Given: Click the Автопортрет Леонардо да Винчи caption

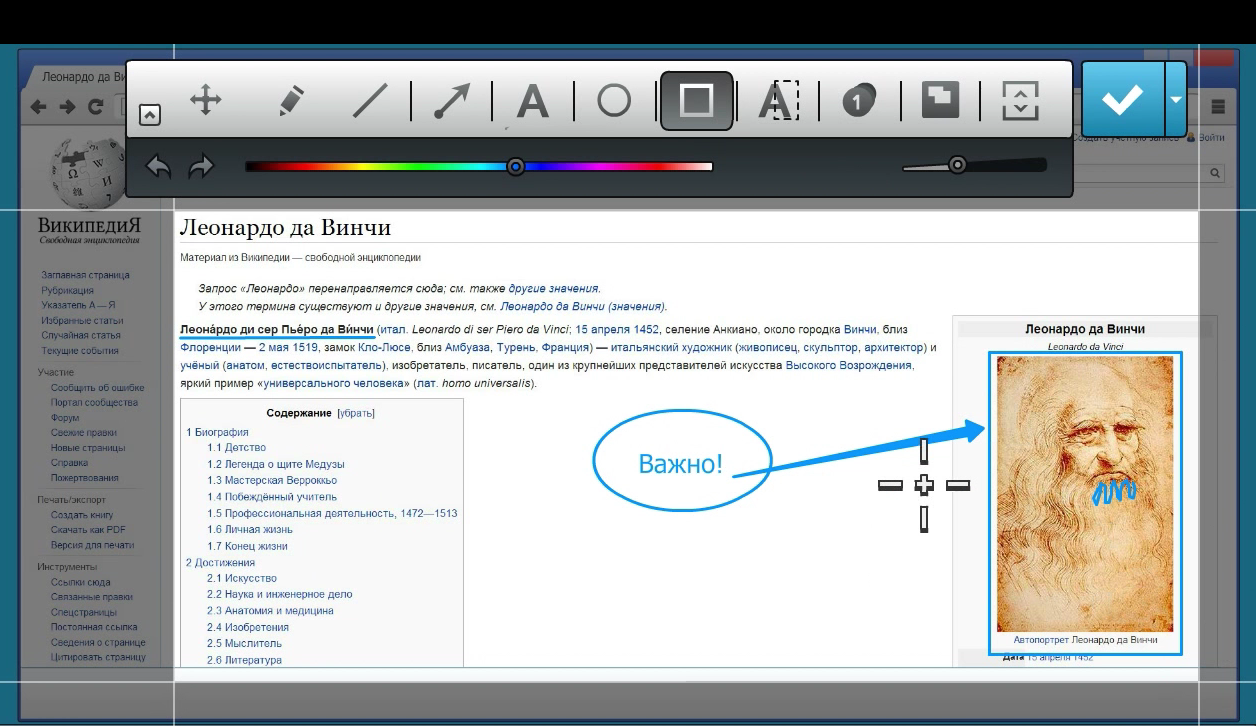Looking at the screenshot, I should [1085, 639].
